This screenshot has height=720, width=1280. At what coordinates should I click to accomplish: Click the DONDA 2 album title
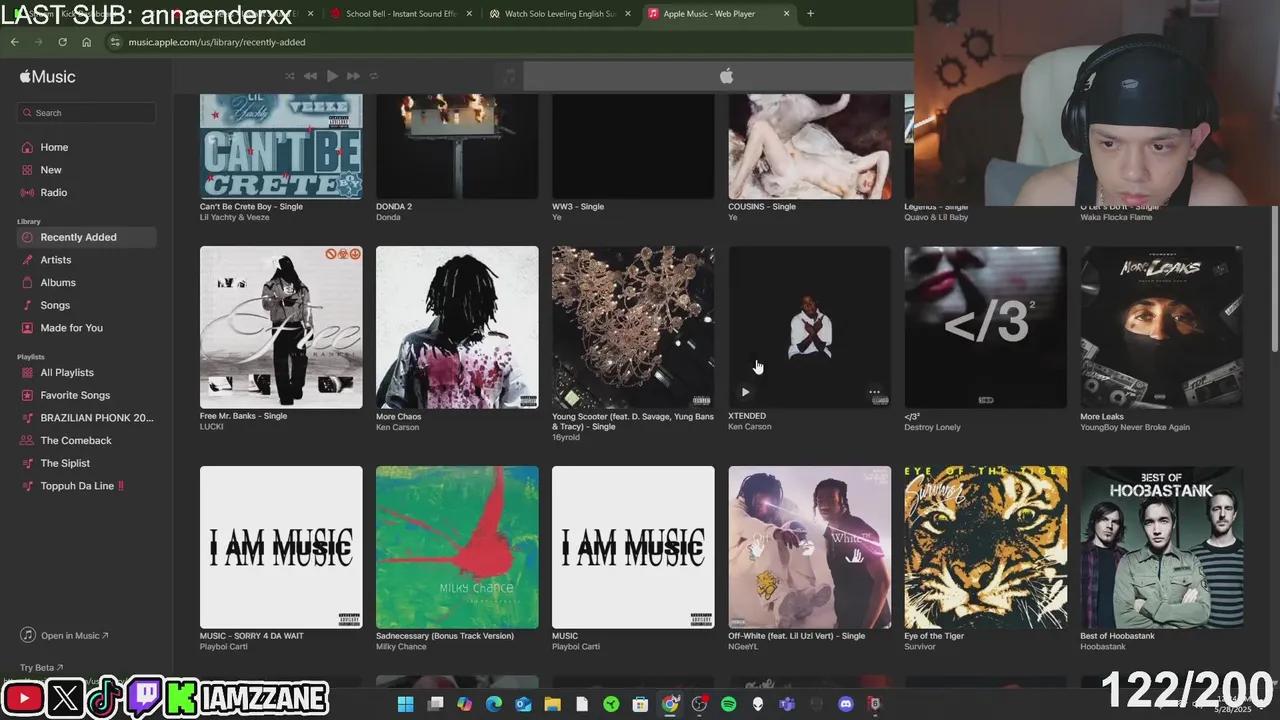394,207
